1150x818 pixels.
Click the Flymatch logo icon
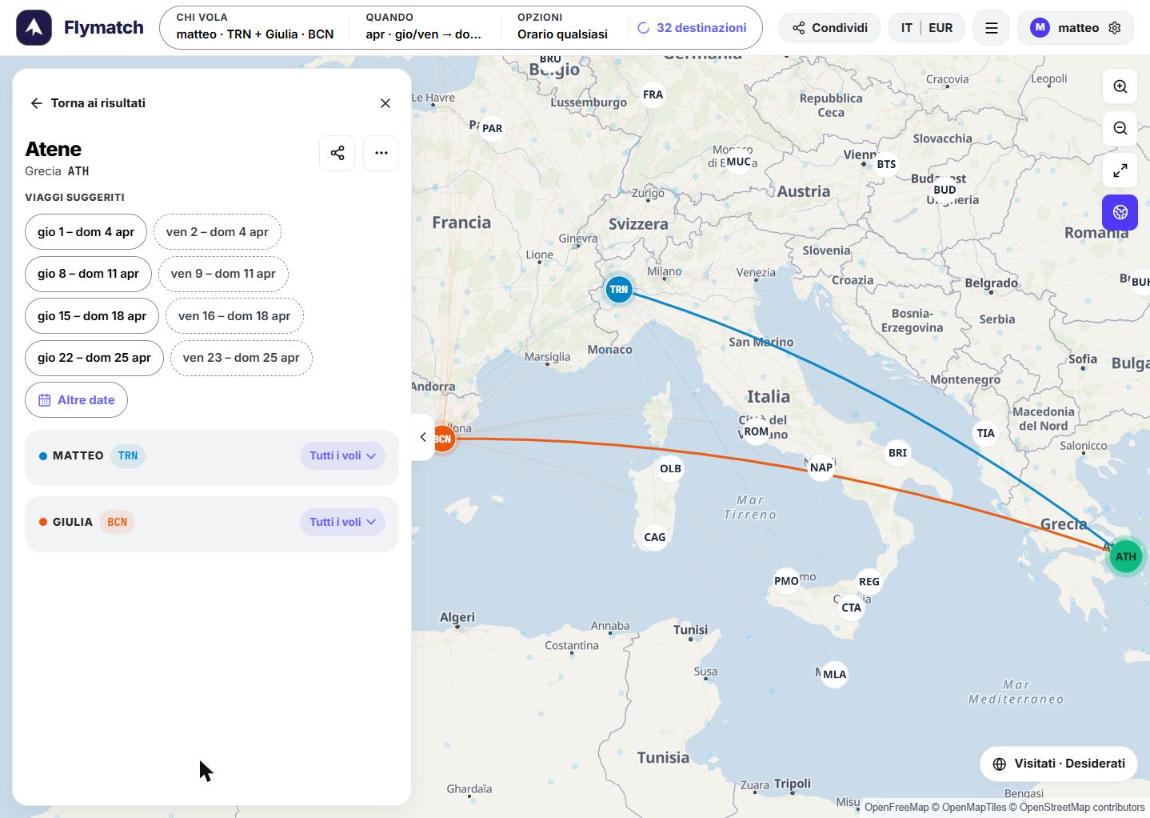(34, 28)
